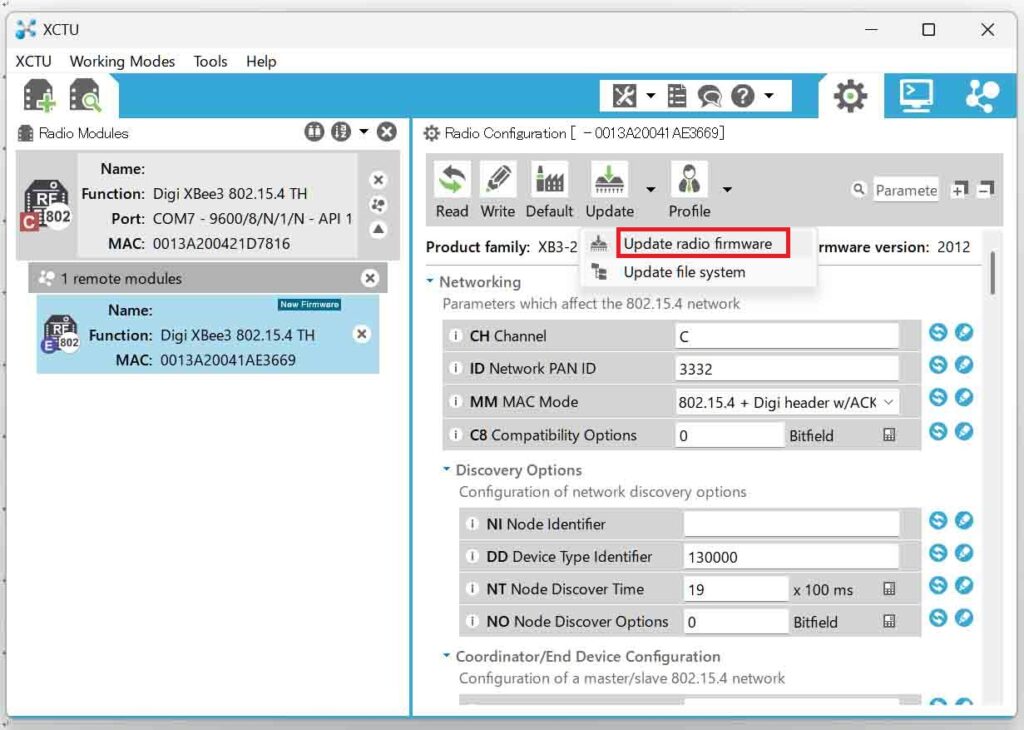This screenshot has height=730, width=1024.
Task: Collapse the Discovery Options section
Action: tap(447, 469)
